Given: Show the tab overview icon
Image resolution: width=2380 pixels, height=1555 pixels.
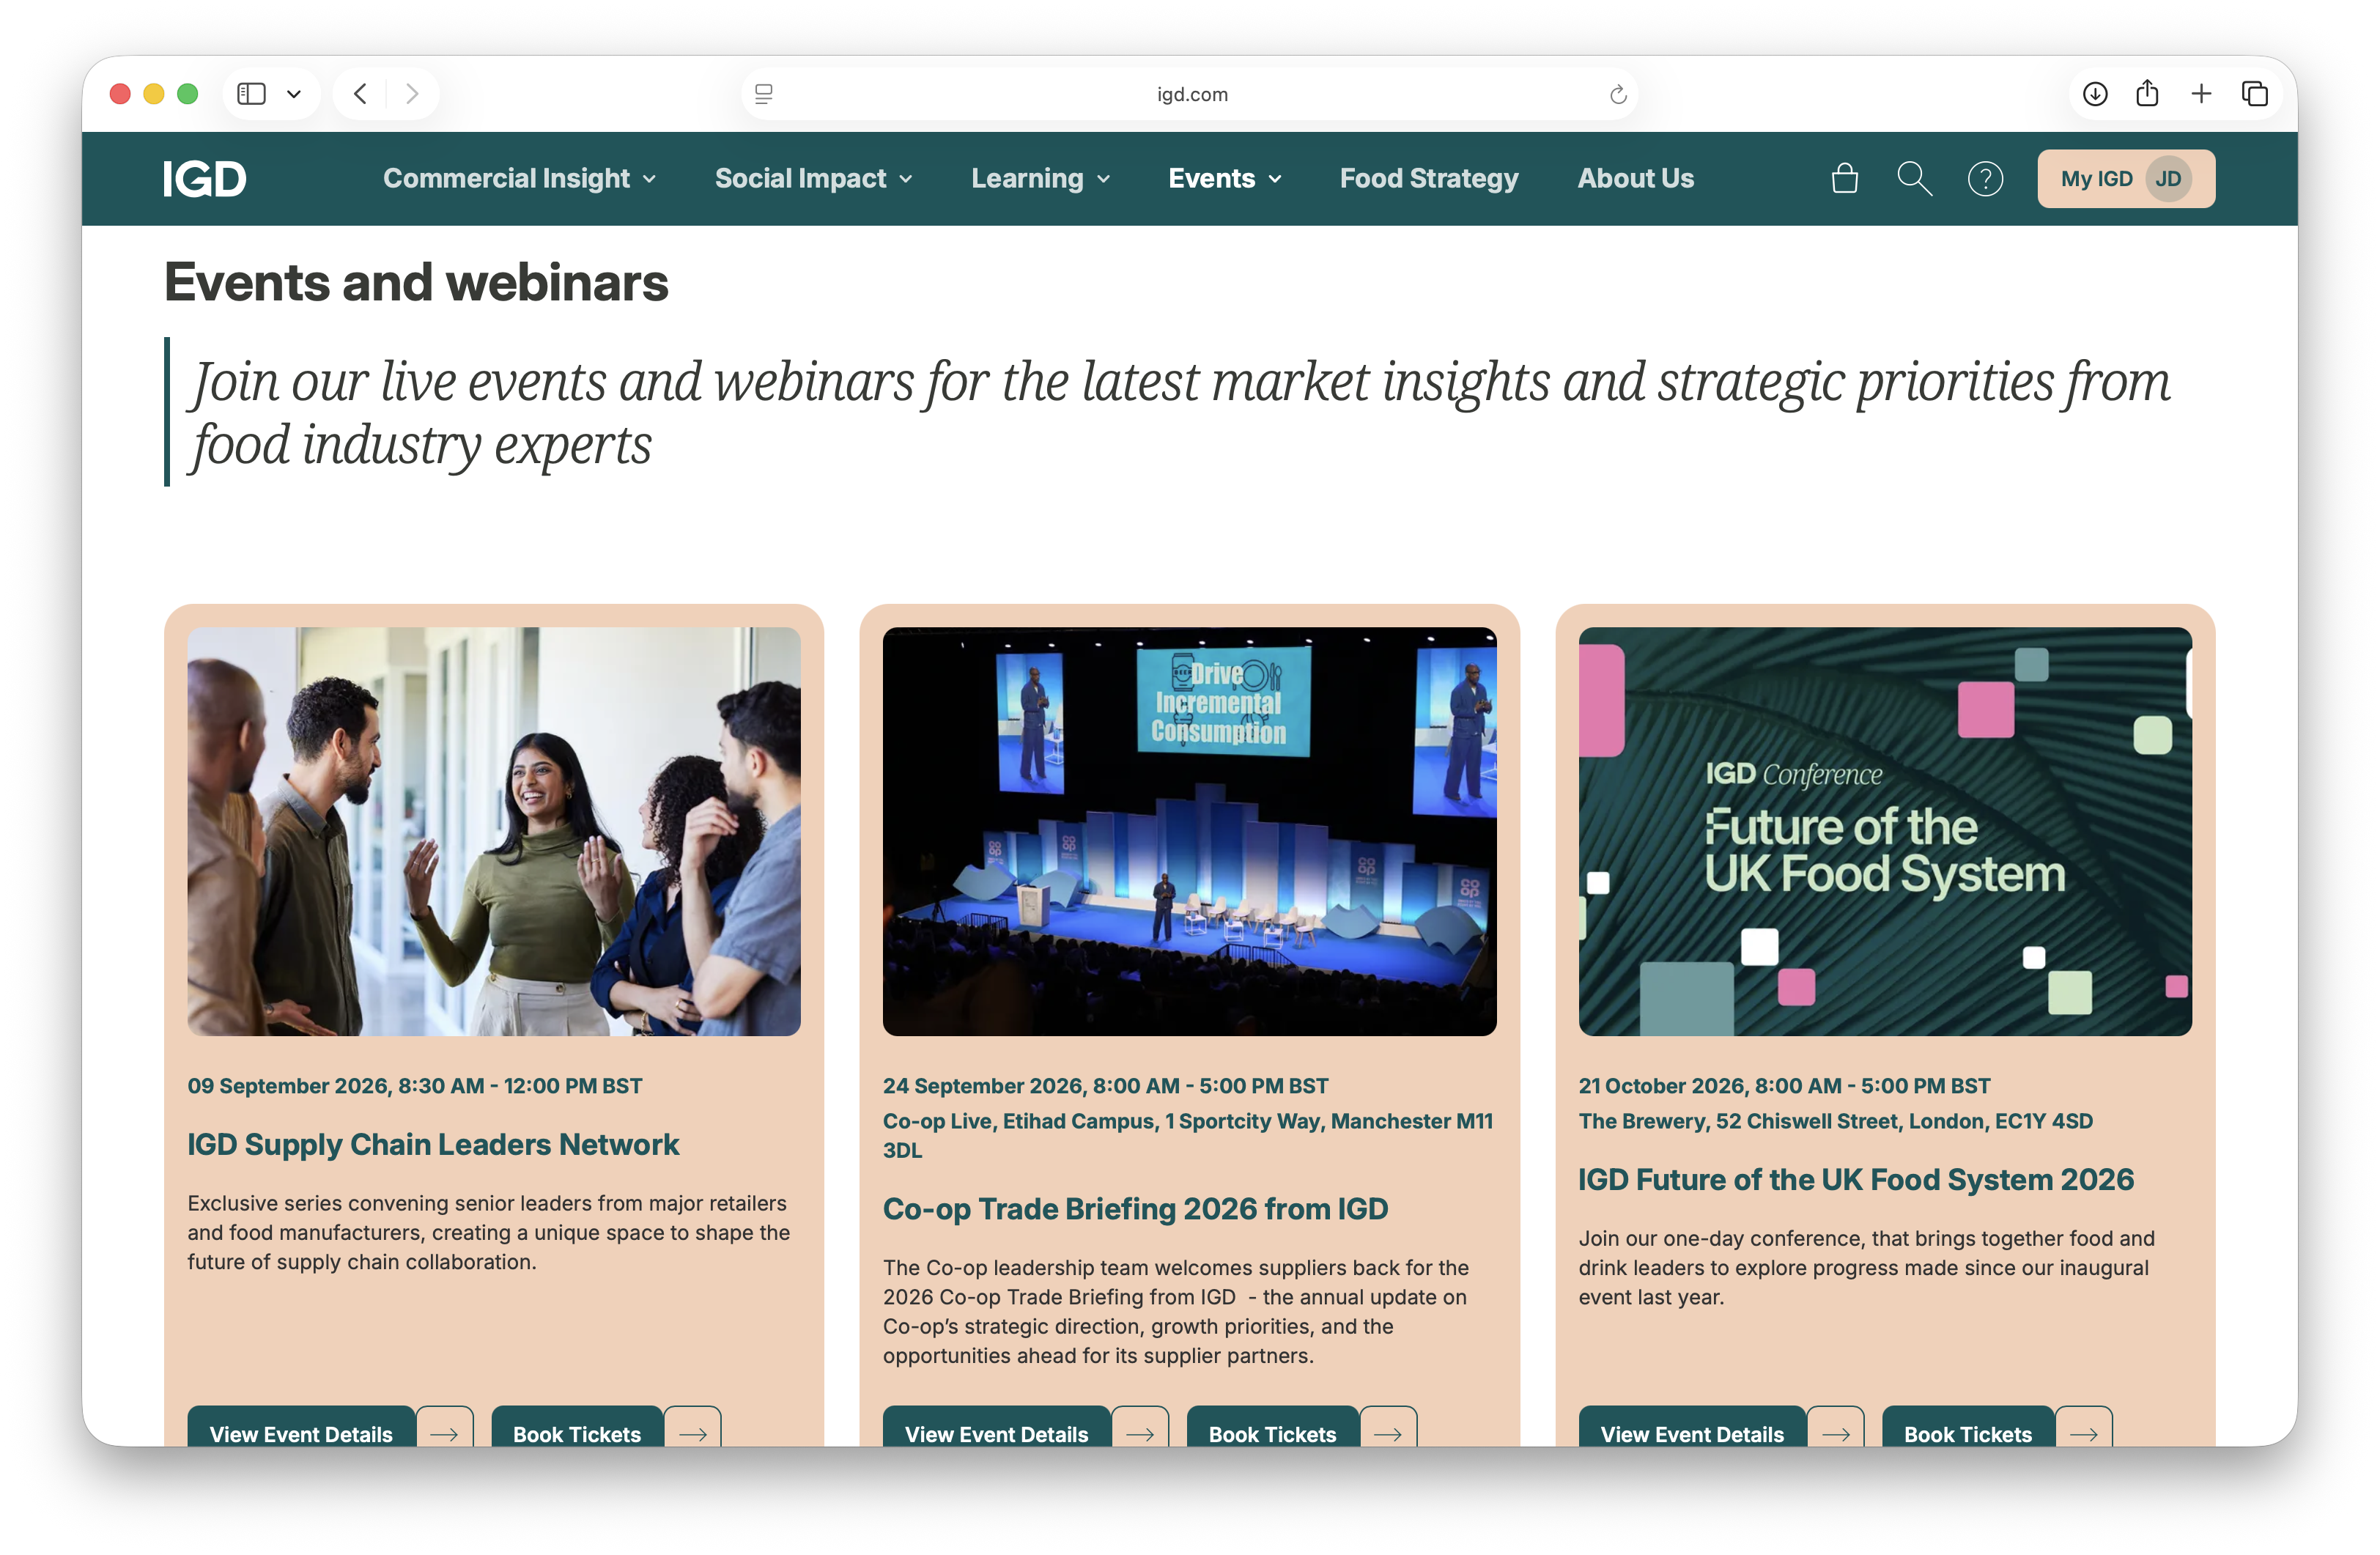Looking at the screenshot, I should pyautogui.click(x=2255, y=94).
